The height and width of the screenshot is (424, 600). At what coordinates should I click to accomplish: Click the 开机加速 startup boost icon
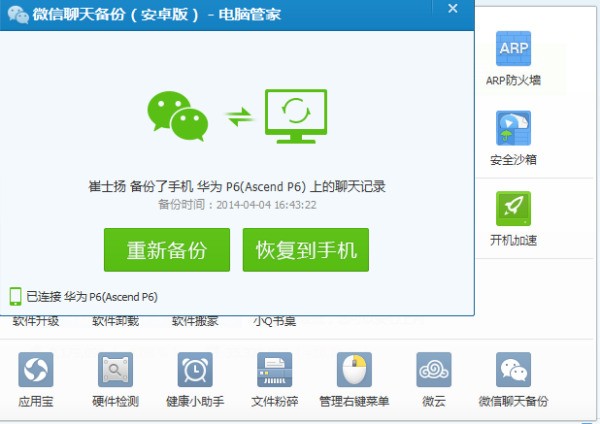pos(514,209)
